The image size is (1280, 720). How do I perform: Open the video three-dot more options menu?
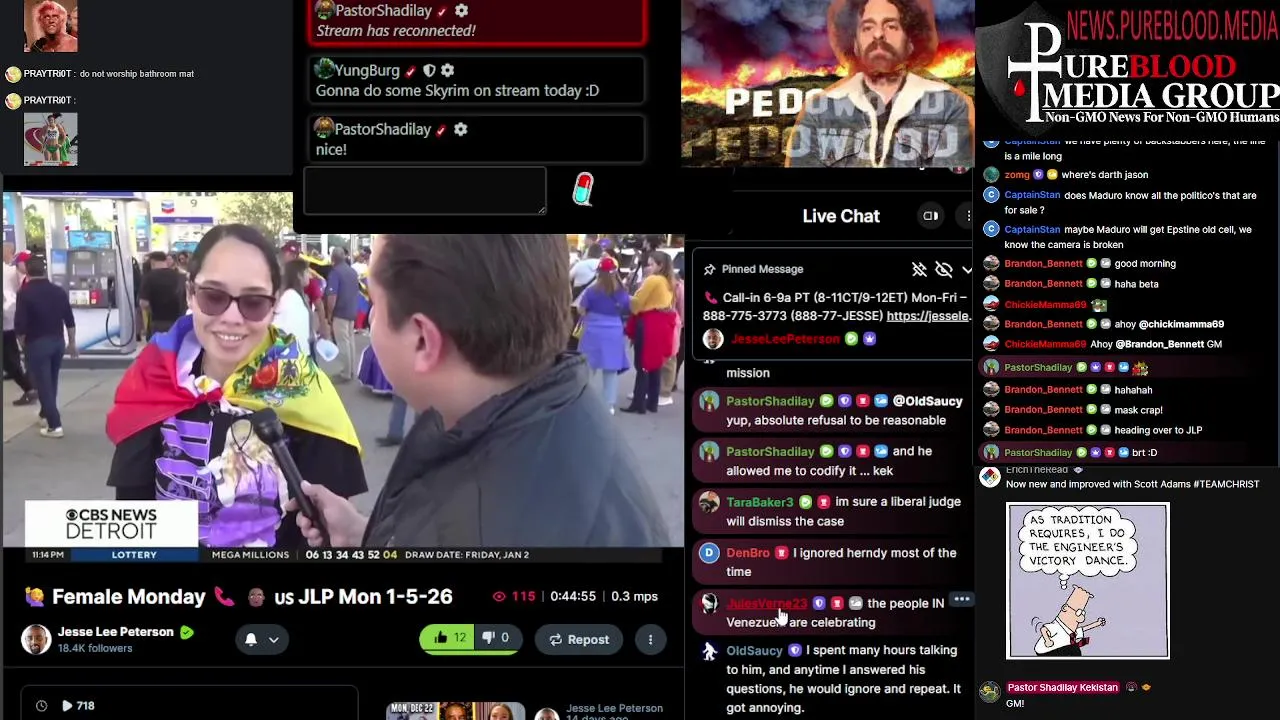tap(650, 639)
